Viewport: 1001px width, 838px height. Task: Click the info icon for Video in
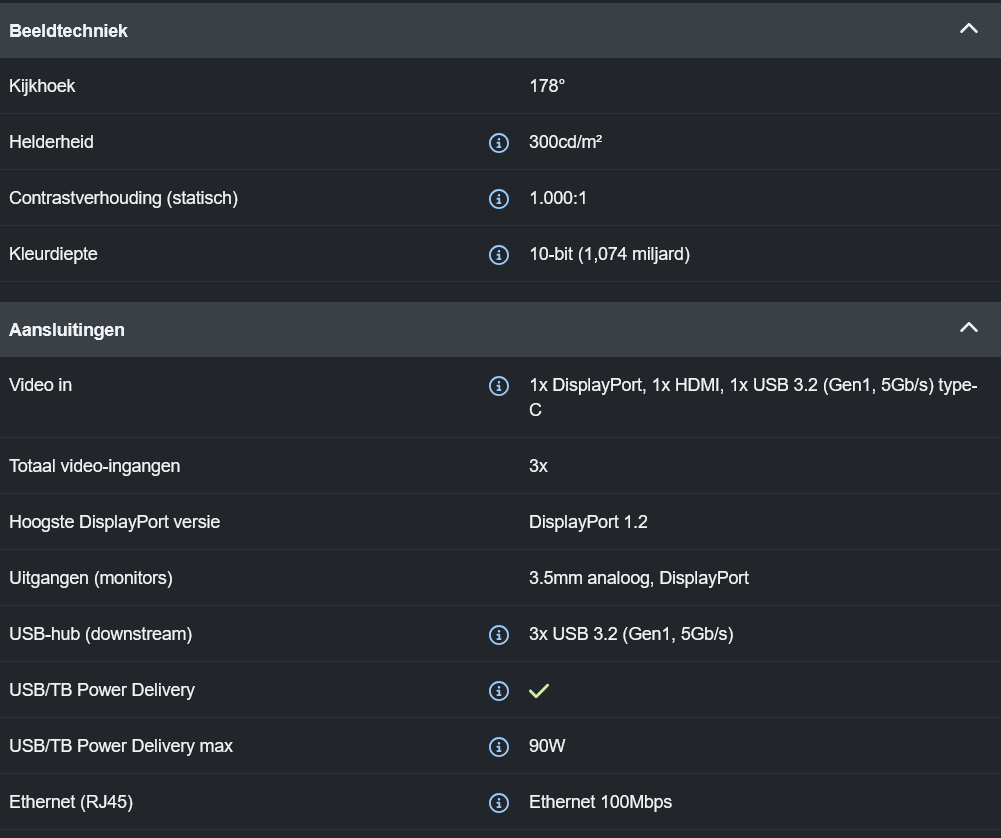click(x=499, y=386)
